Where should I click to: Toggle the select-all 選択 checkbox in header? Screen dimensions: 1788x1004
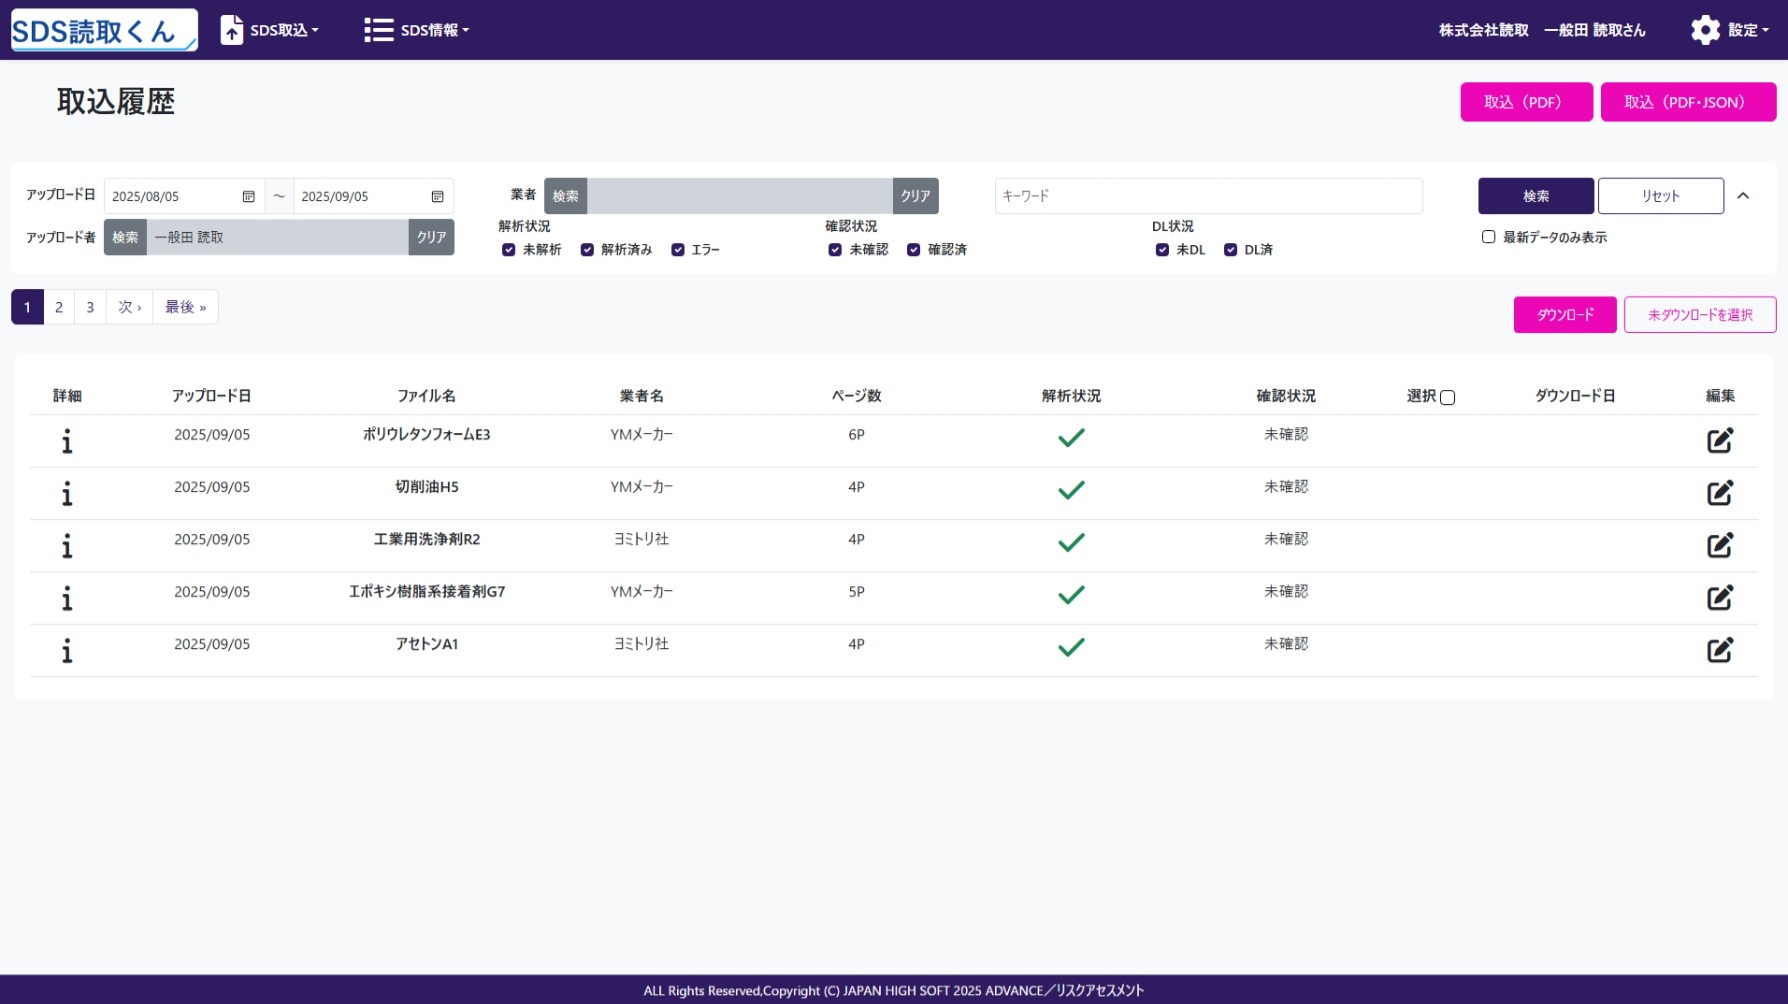click(x=1447, y=398)
